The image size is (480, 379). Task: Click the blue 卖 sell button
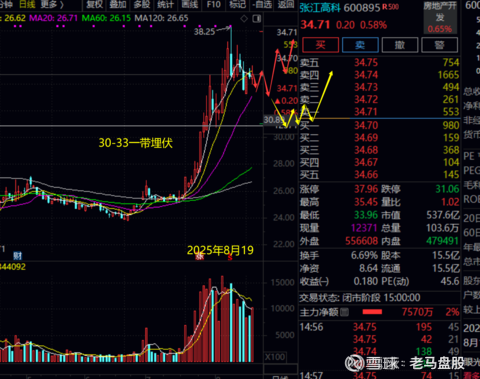click(360, 45)
